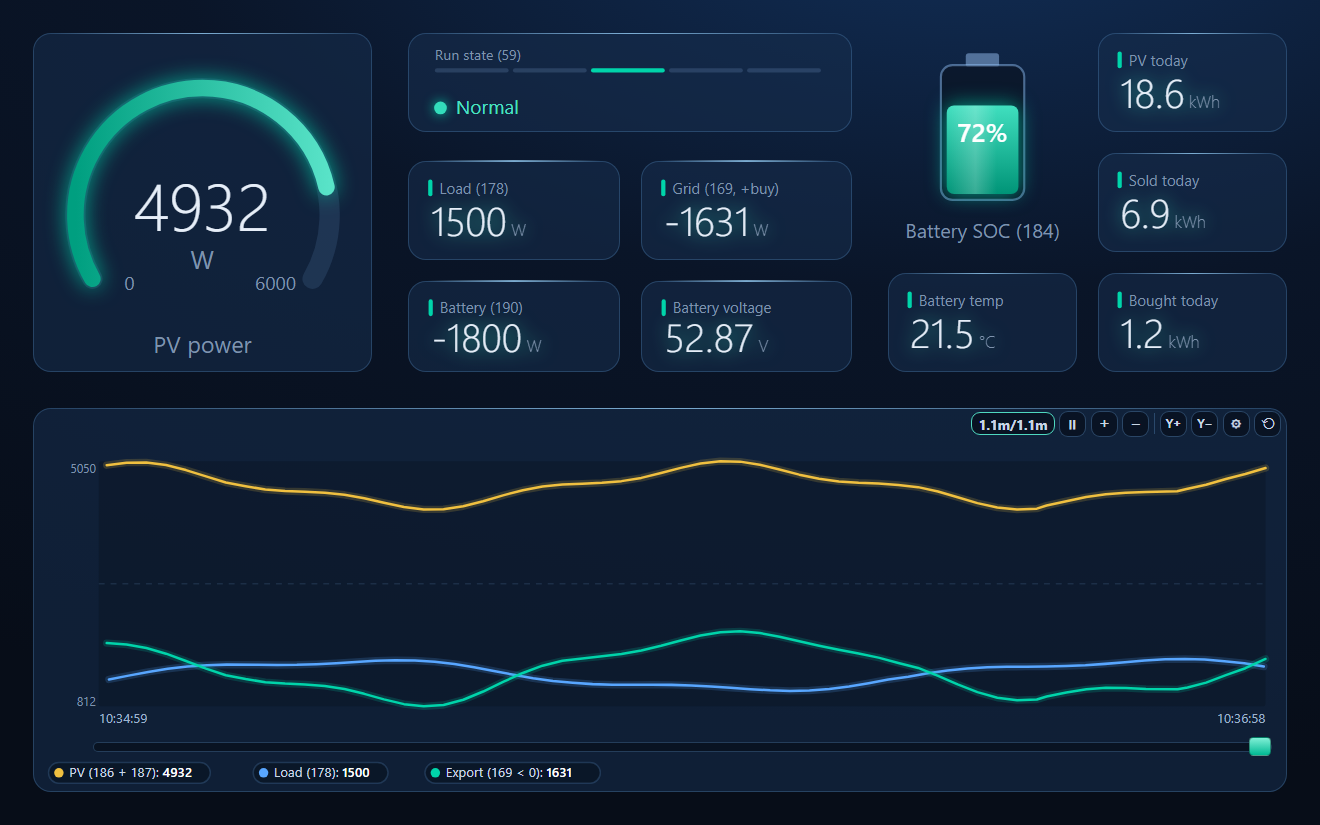Click the Battery (190) value -1800

(x=477, y=338)
